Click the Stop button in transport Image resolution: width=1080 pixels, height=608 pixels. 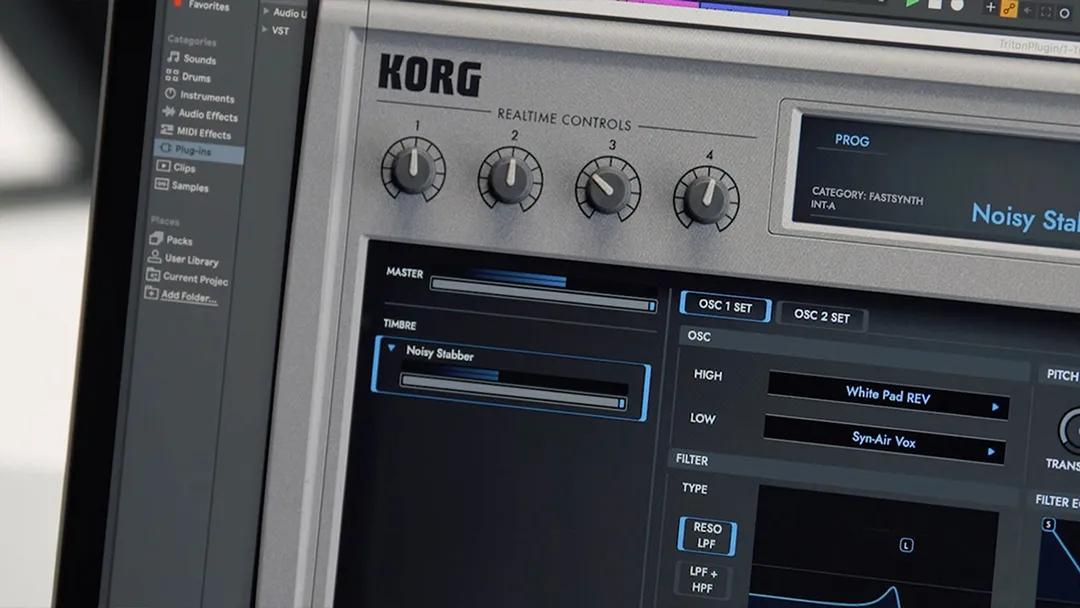(x=935, y=4)
